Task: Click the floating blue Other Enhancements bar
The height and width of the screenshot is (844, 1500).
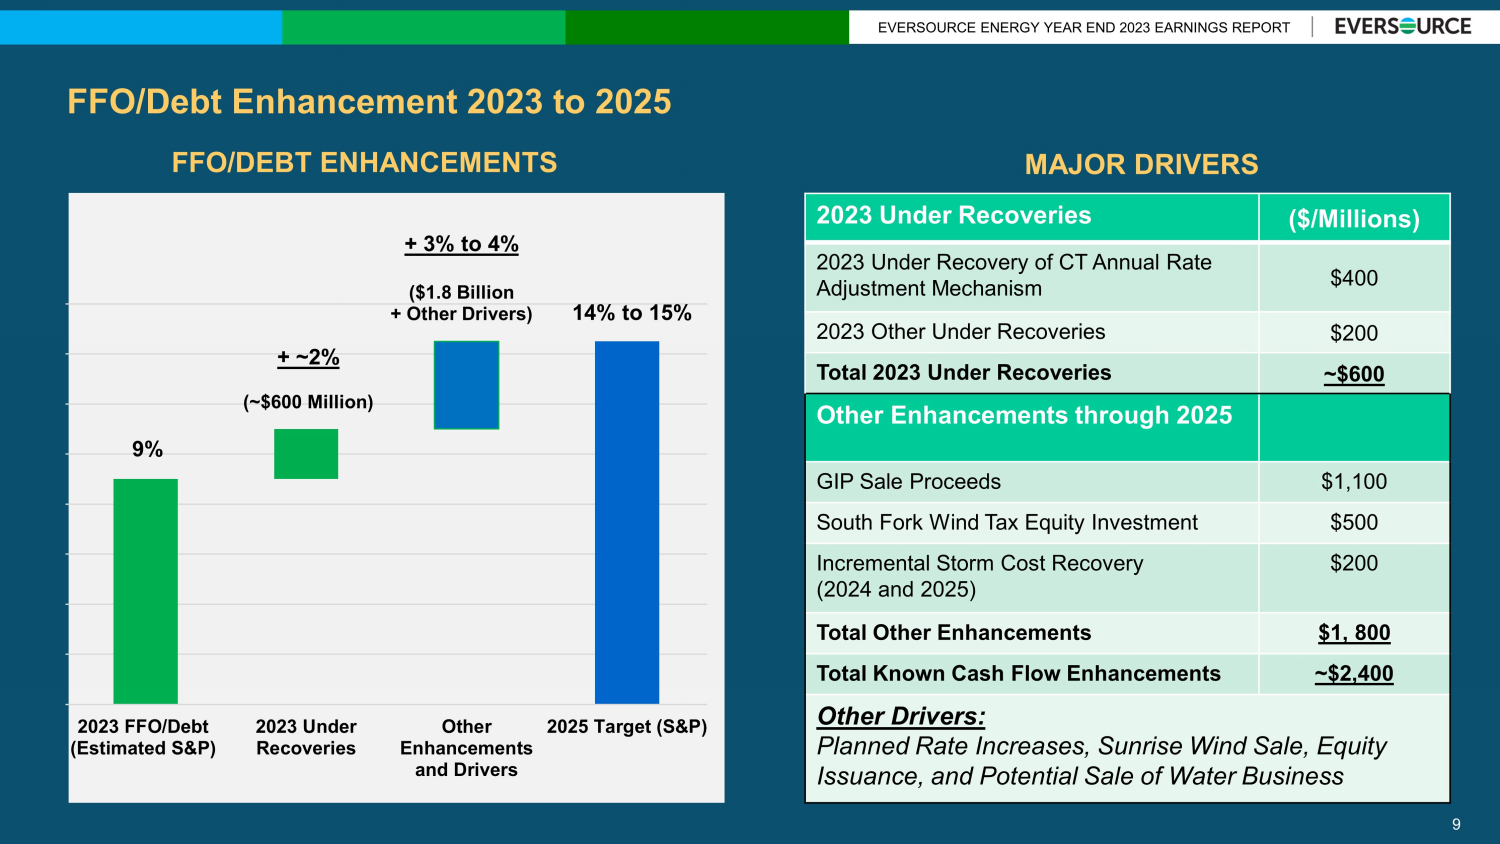Action: click(x=466, y=385)
